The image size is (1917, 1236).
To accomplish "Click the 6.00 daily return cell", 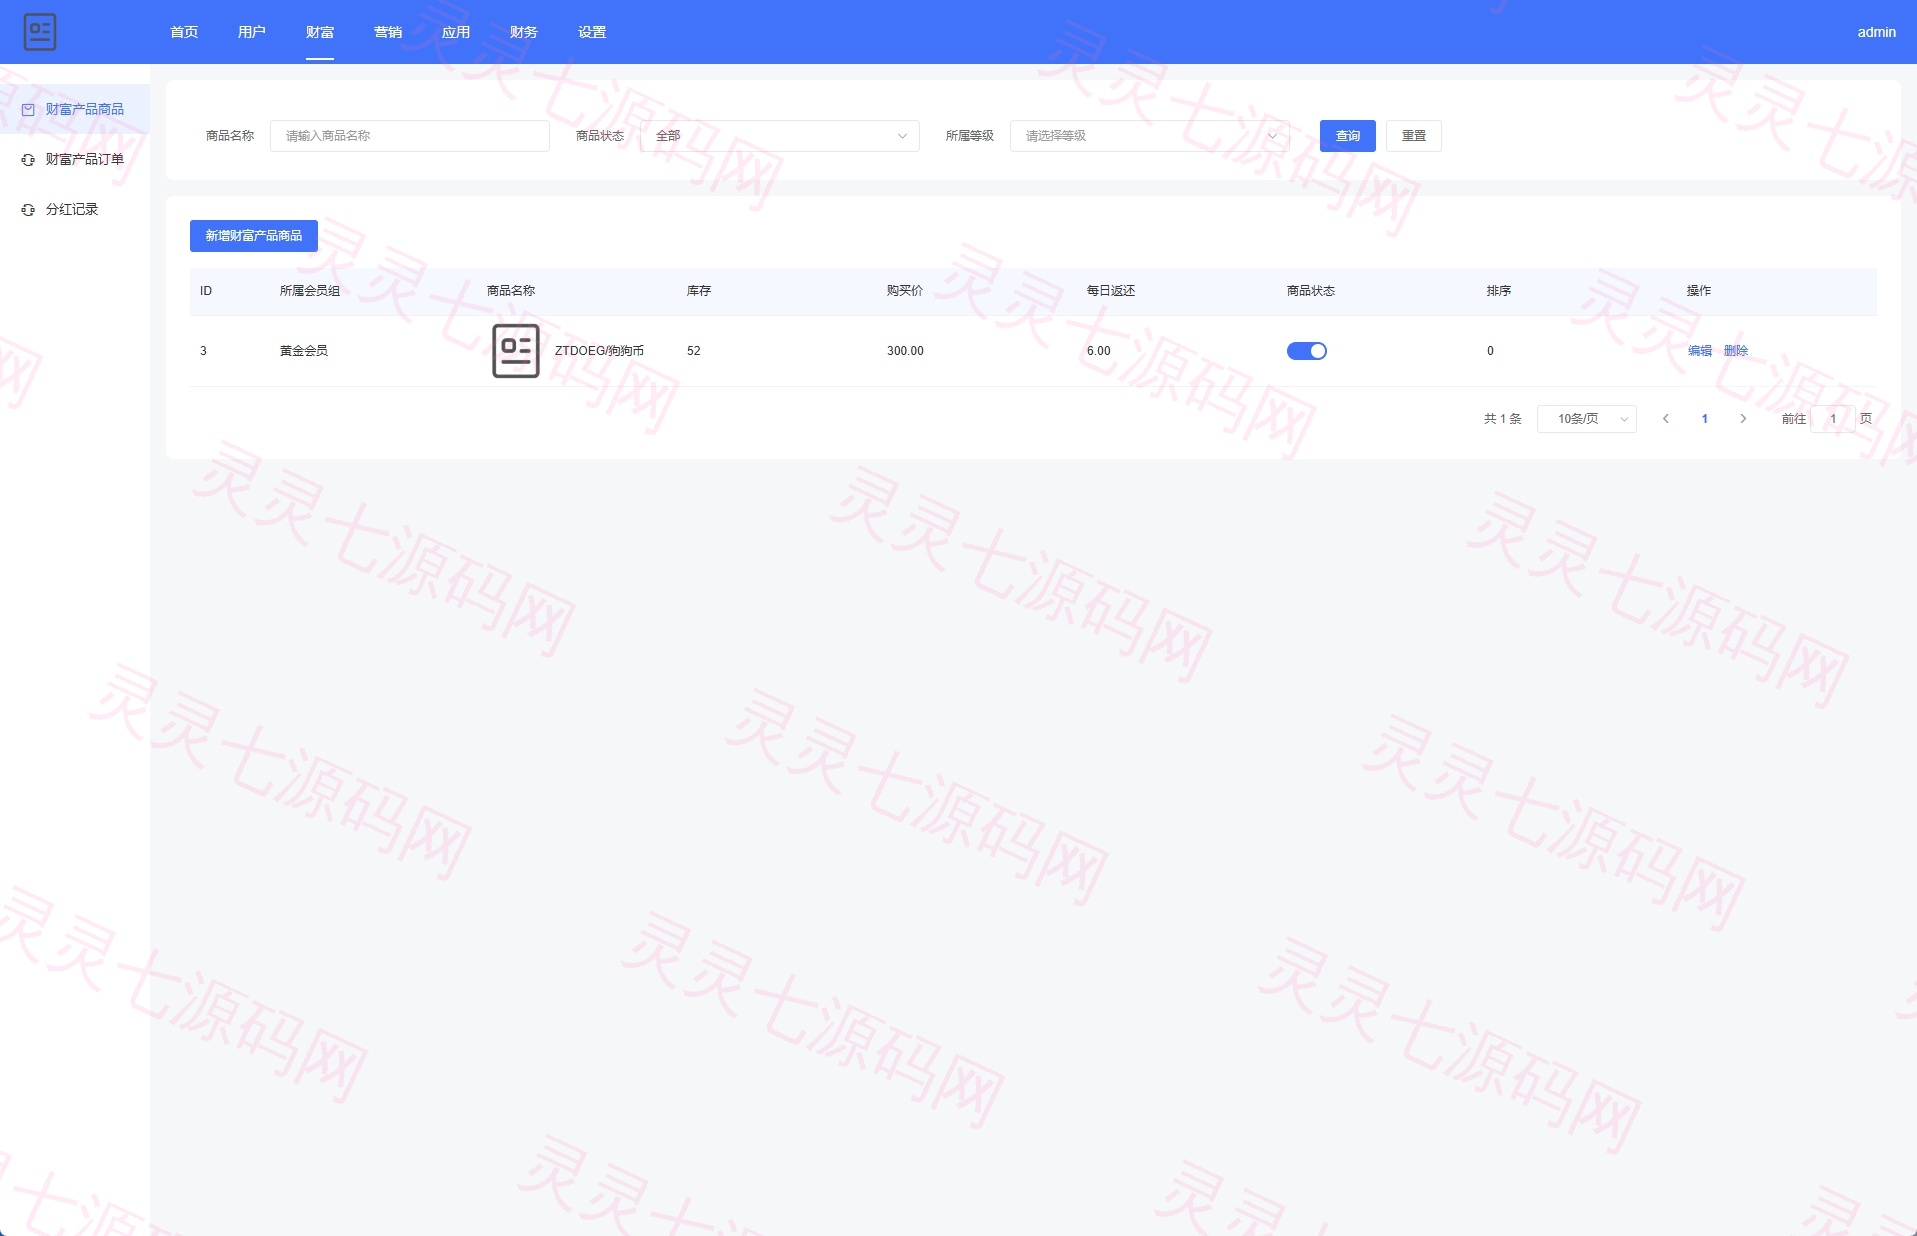I will coord(1099,351).
